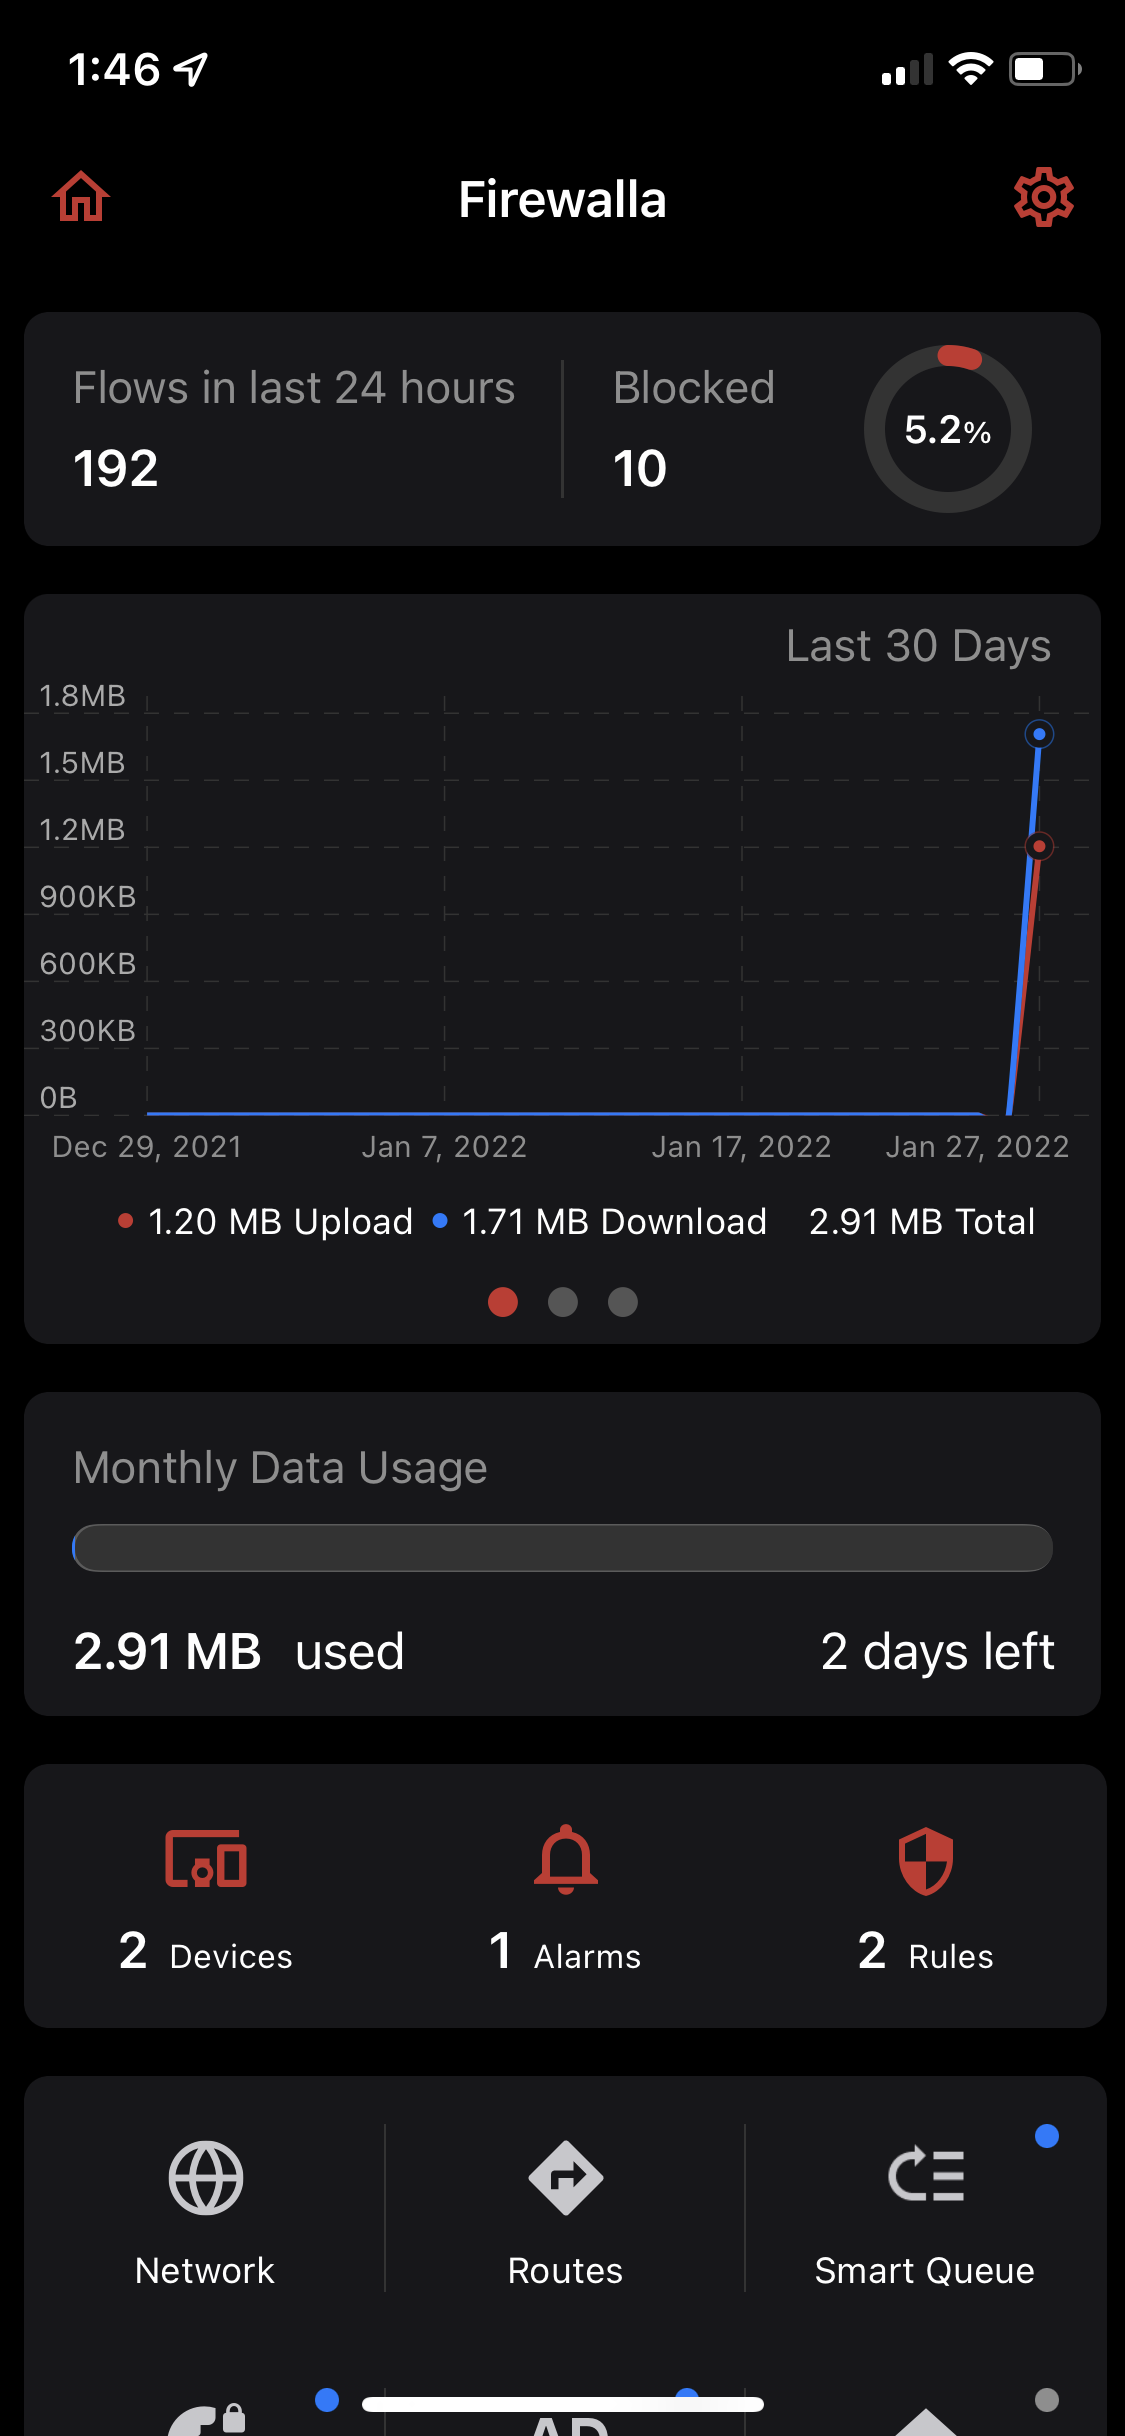Tap the Last 30 Days chart label
The height and width of the screenshot is (2436, 1125).
tap(918, 646)
